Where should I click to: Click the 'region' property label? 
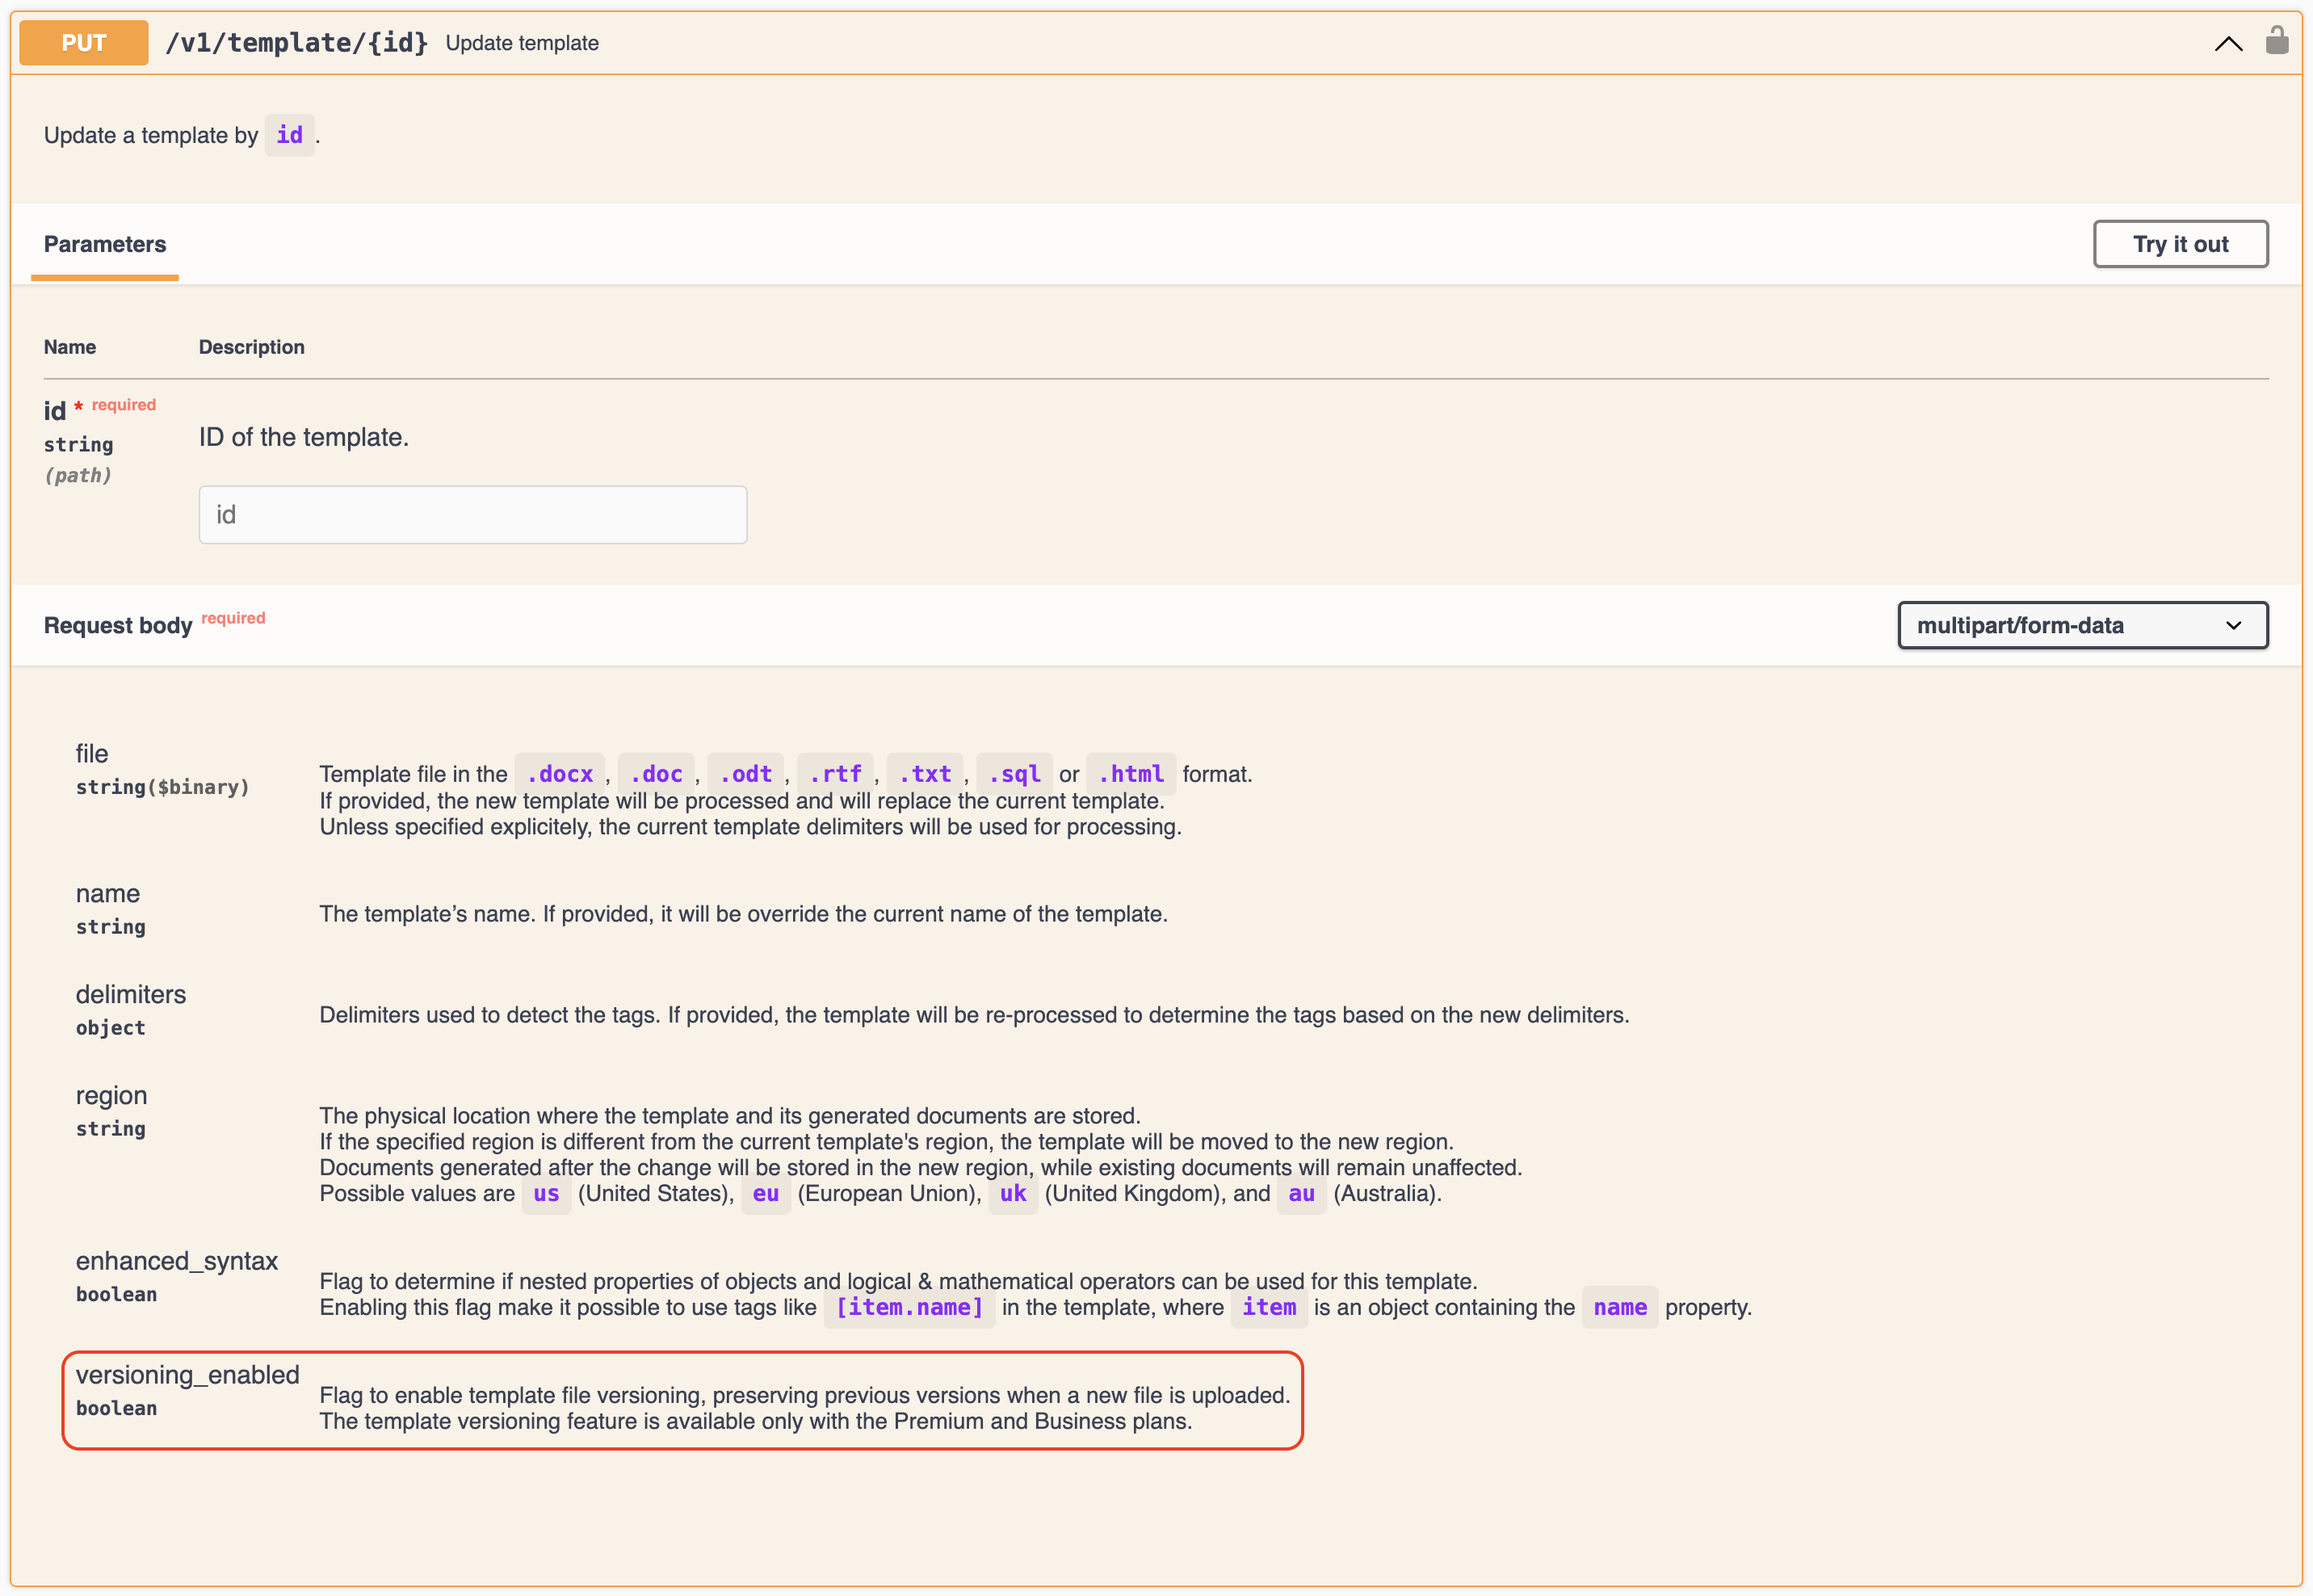pos(112,1095)
